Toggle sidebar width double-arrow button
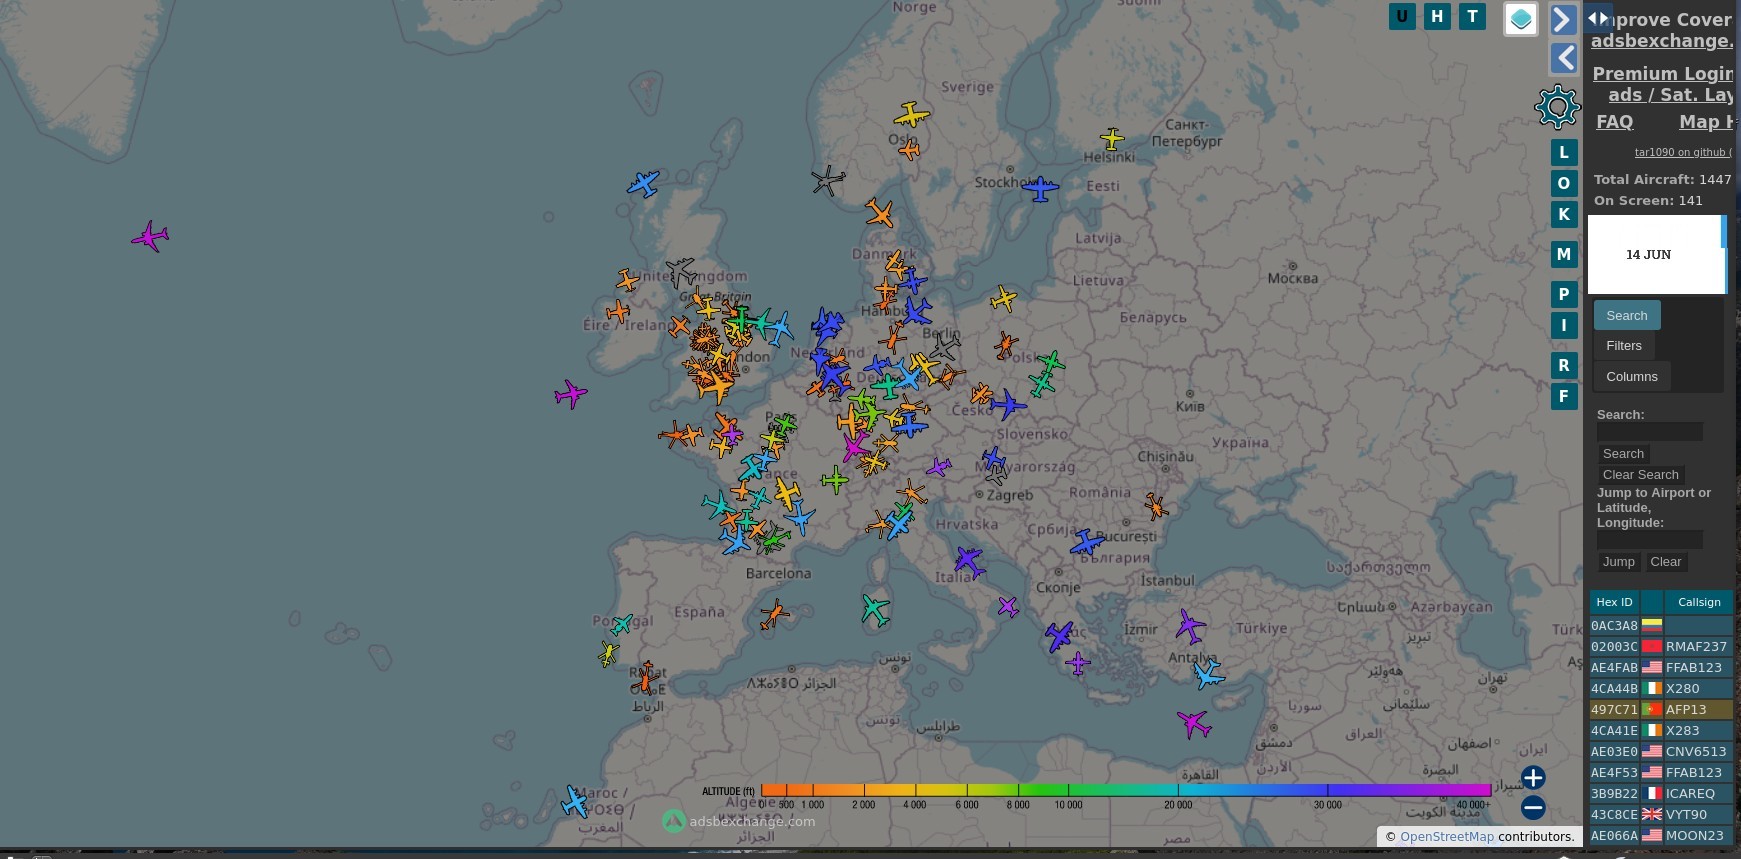1741x859 pixels. click(1598, 18)
